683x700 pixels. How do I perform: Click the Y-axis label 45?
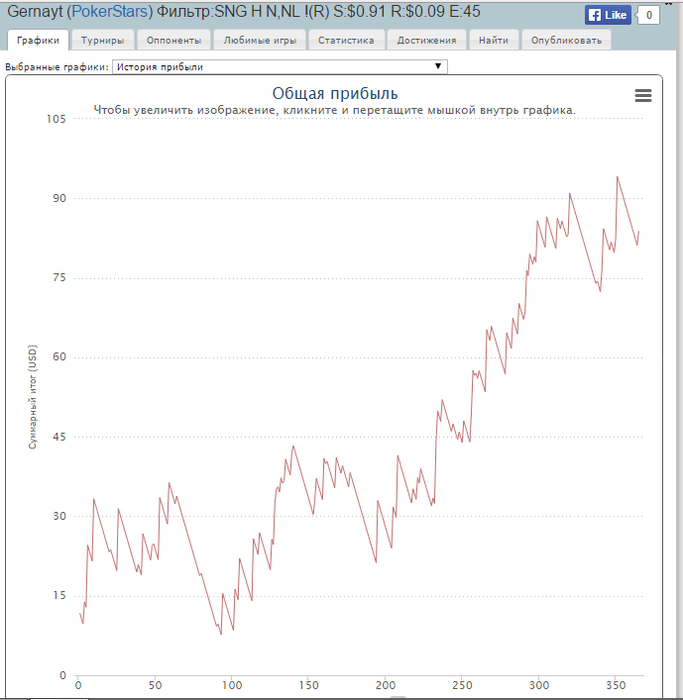(x=59, y=437)
